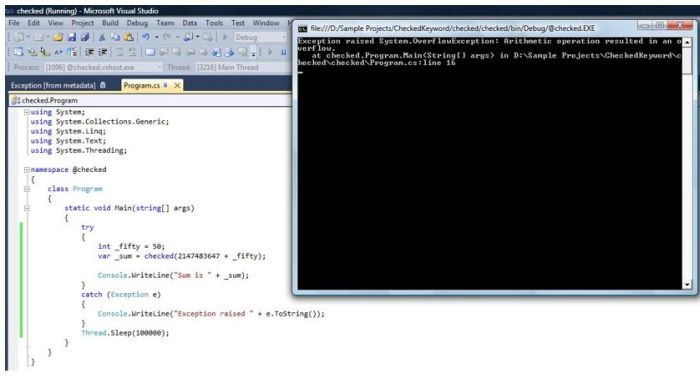This screenshot has height=384, width=700.
Task: Click the Open File folder icon
Action: point(58,37)
